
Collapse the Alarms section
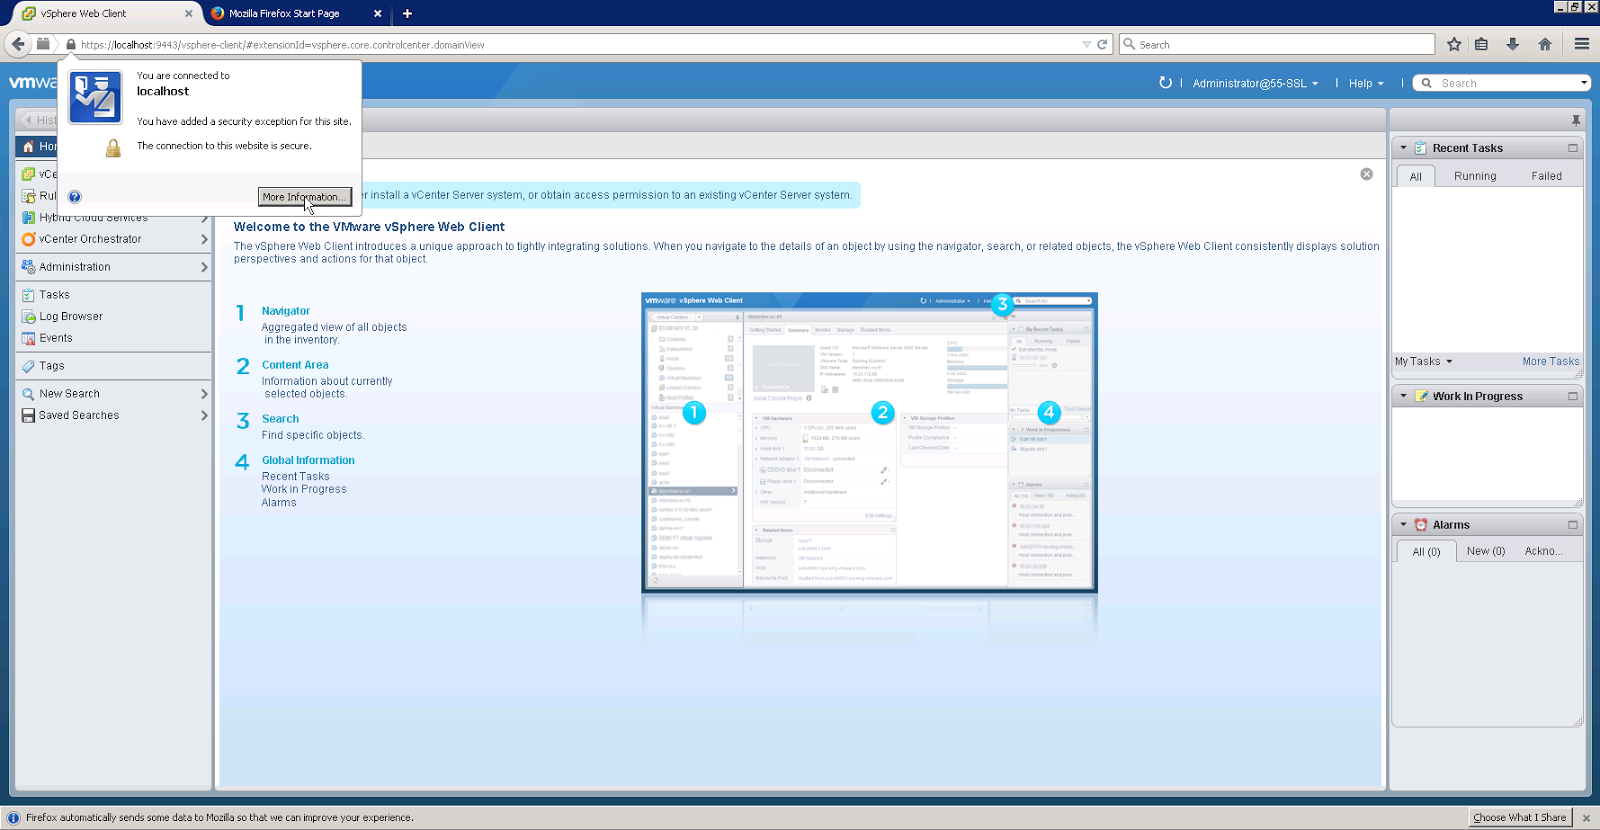click(1403, 525)
